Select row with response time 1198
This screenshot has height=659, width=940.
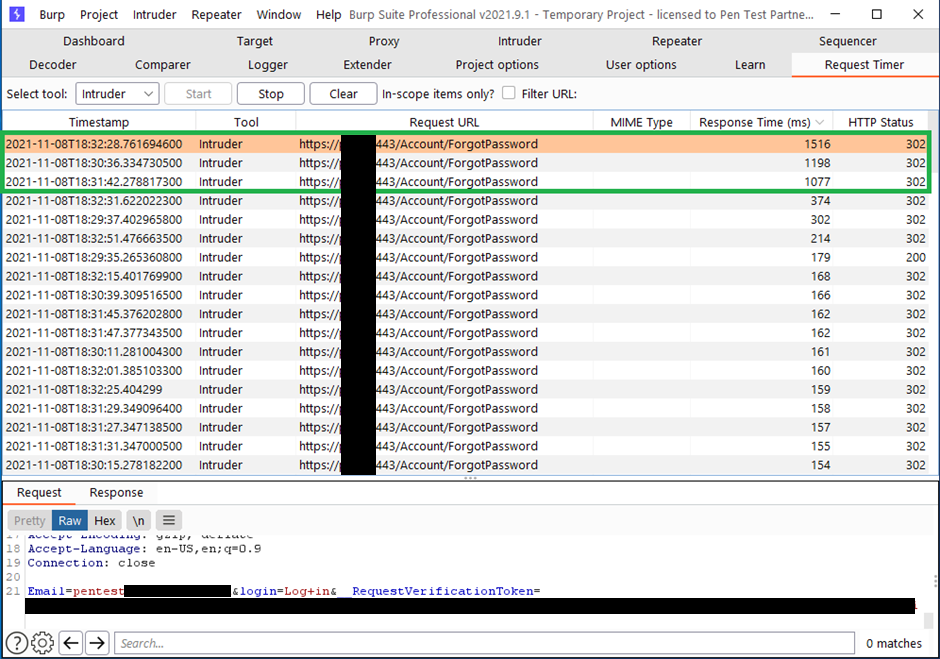coord(466,163)
